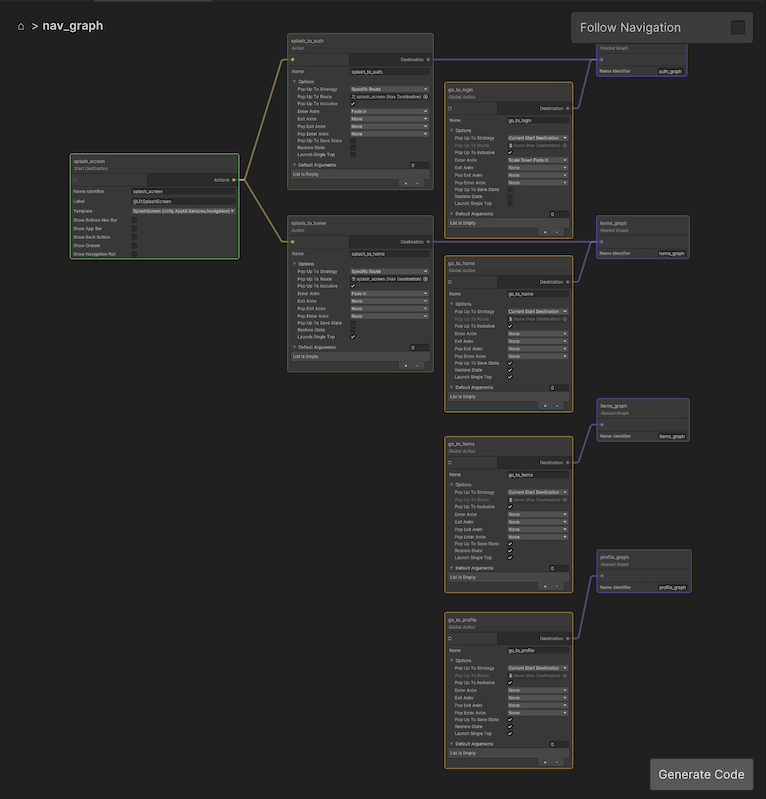Uncheck Launch Single Top in go_to_items
The image size is (766, 799).
510,558
